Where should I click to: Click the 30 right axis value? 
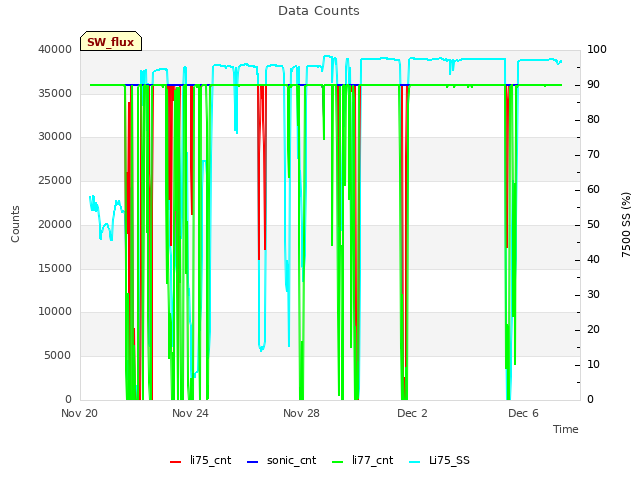pyautogui.click(x=593, y=295)
